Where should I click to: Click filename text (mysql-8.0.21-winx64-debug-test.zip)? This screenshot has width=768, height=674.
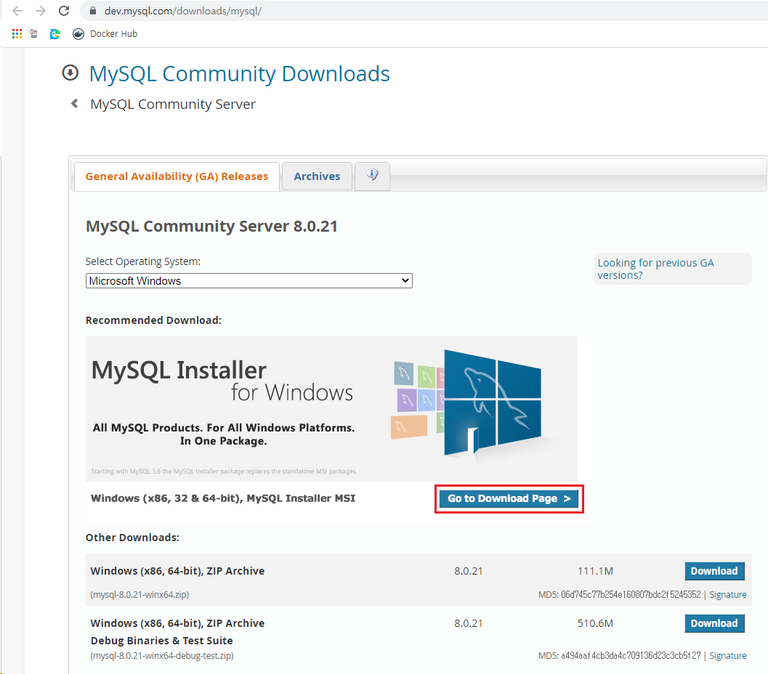(162, 656)
